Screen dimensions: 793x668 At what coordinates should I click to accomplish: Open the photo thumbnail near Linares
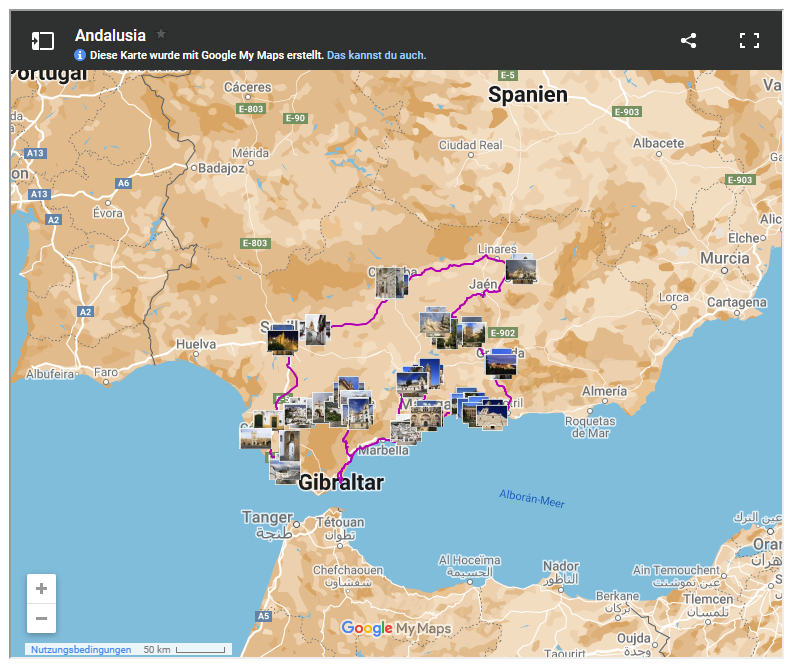[521, 271]
